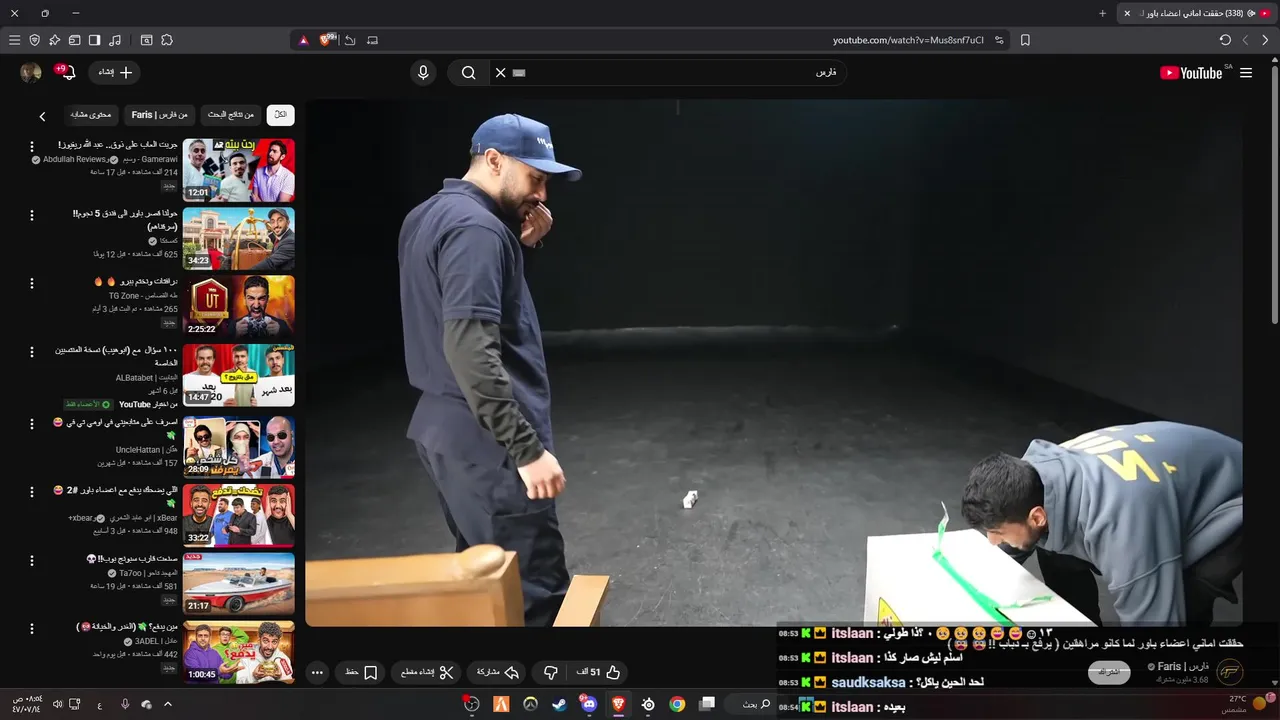The height and width of the screenshot is (720, 1280).
Task: Click the Share 'مشاركة' button
Action: pos(497,672)
